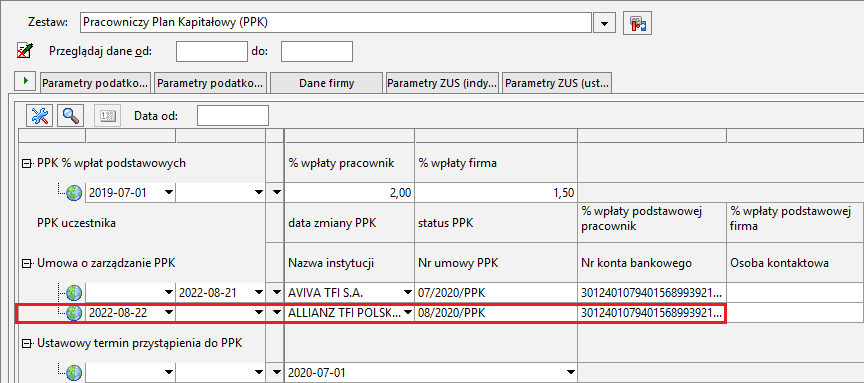The width and height of the screenshot is (864, 383).
Task: Click the 08/2020/PPK contract number cell
Action: pyautogui.click(x=495, y=313)
